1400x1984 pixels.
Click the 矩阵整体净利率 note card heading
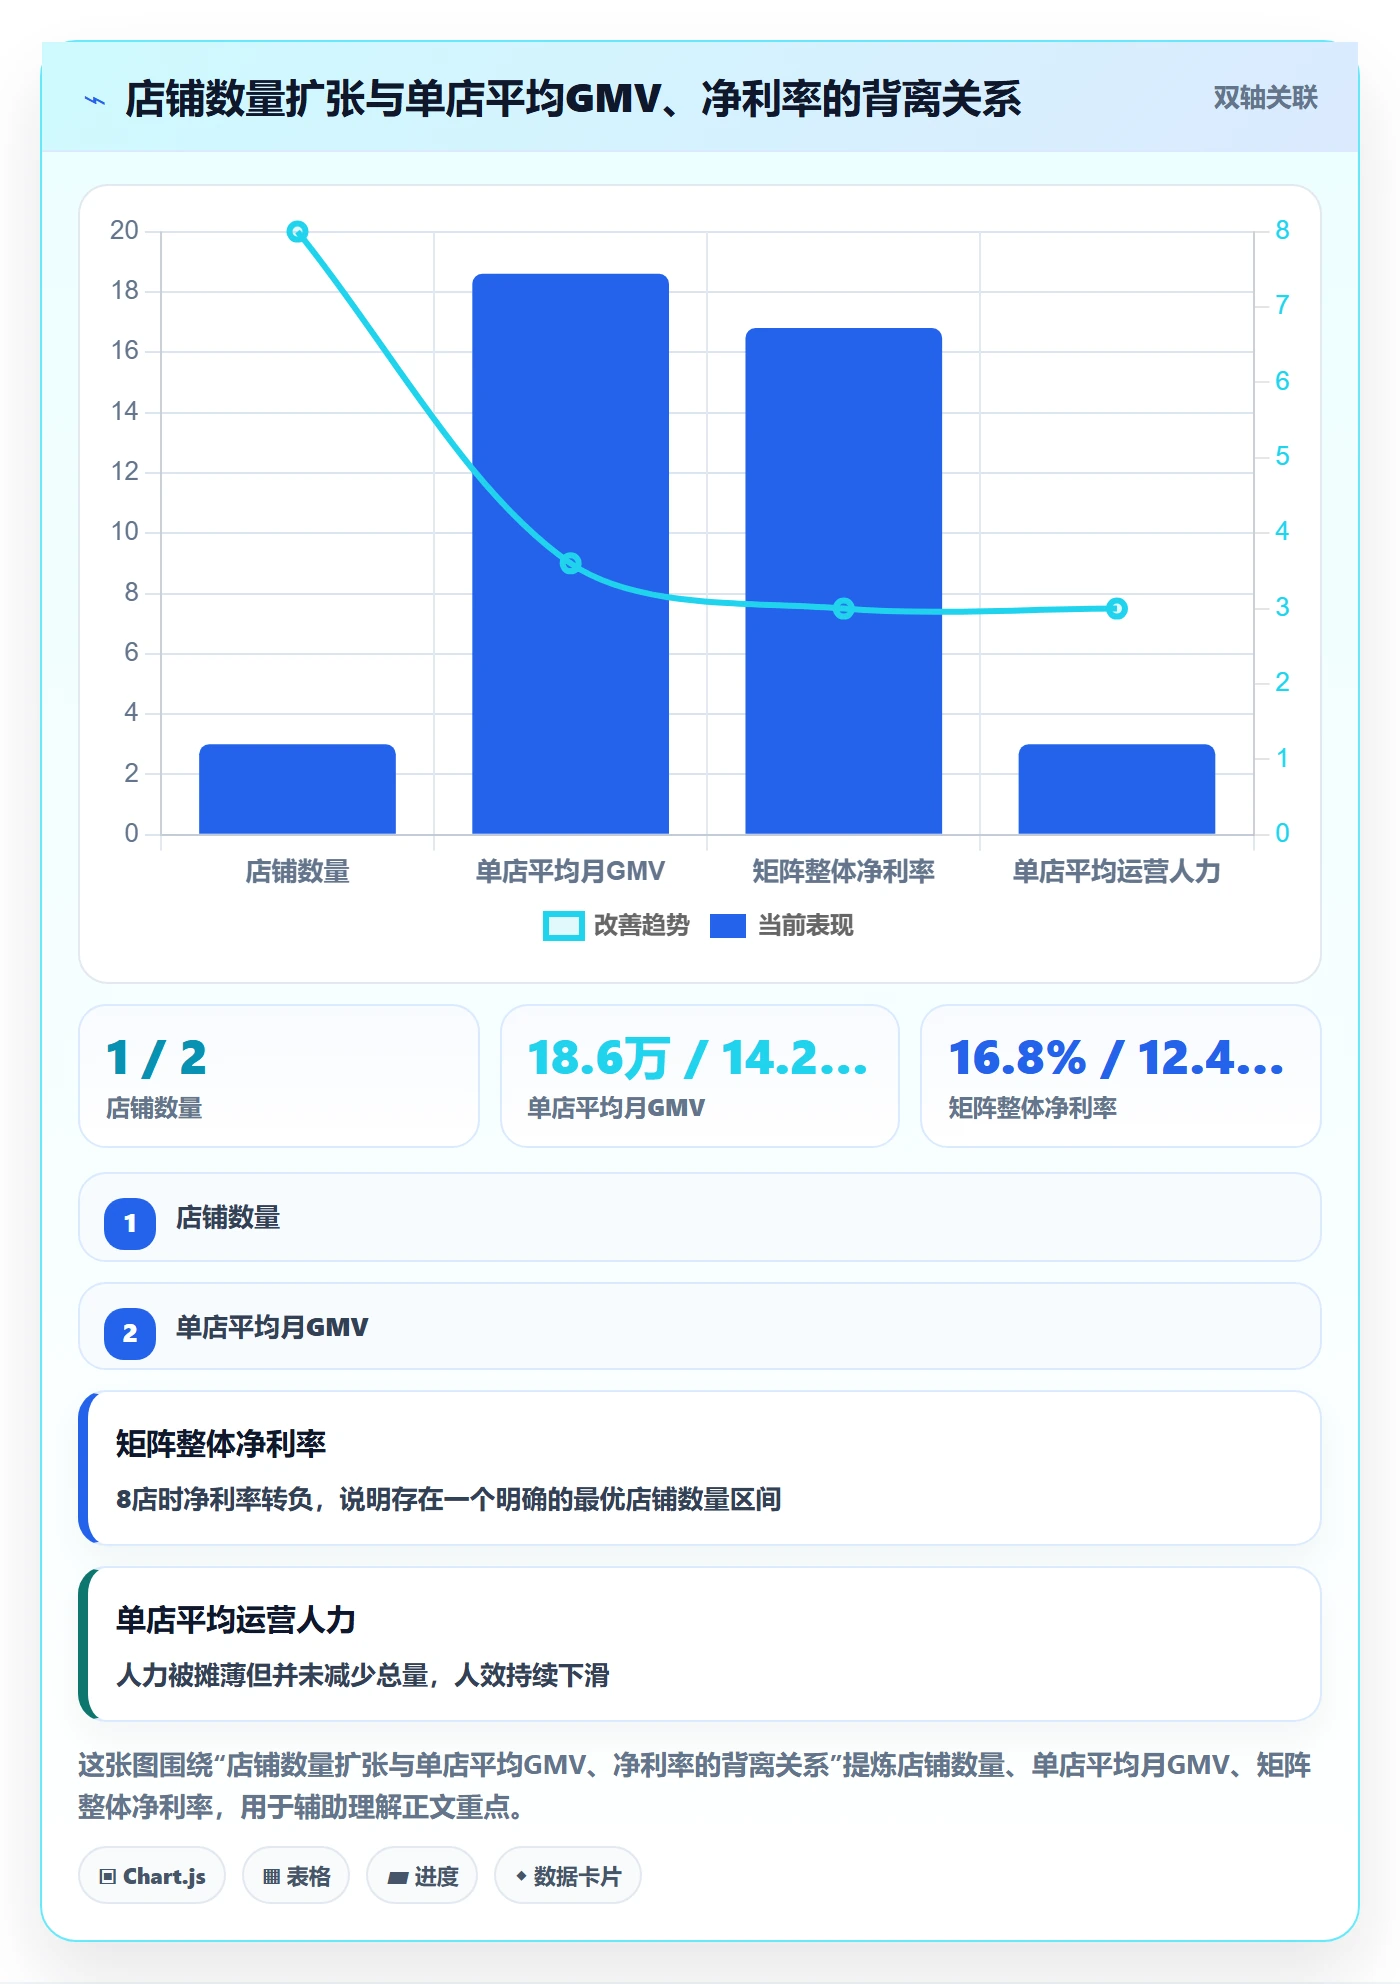[221, 1444]
